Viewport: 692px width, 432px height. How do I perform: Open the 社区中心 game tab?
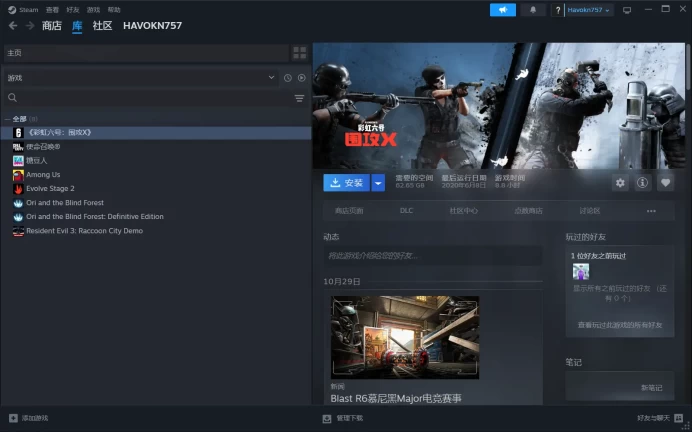(463, 211)
